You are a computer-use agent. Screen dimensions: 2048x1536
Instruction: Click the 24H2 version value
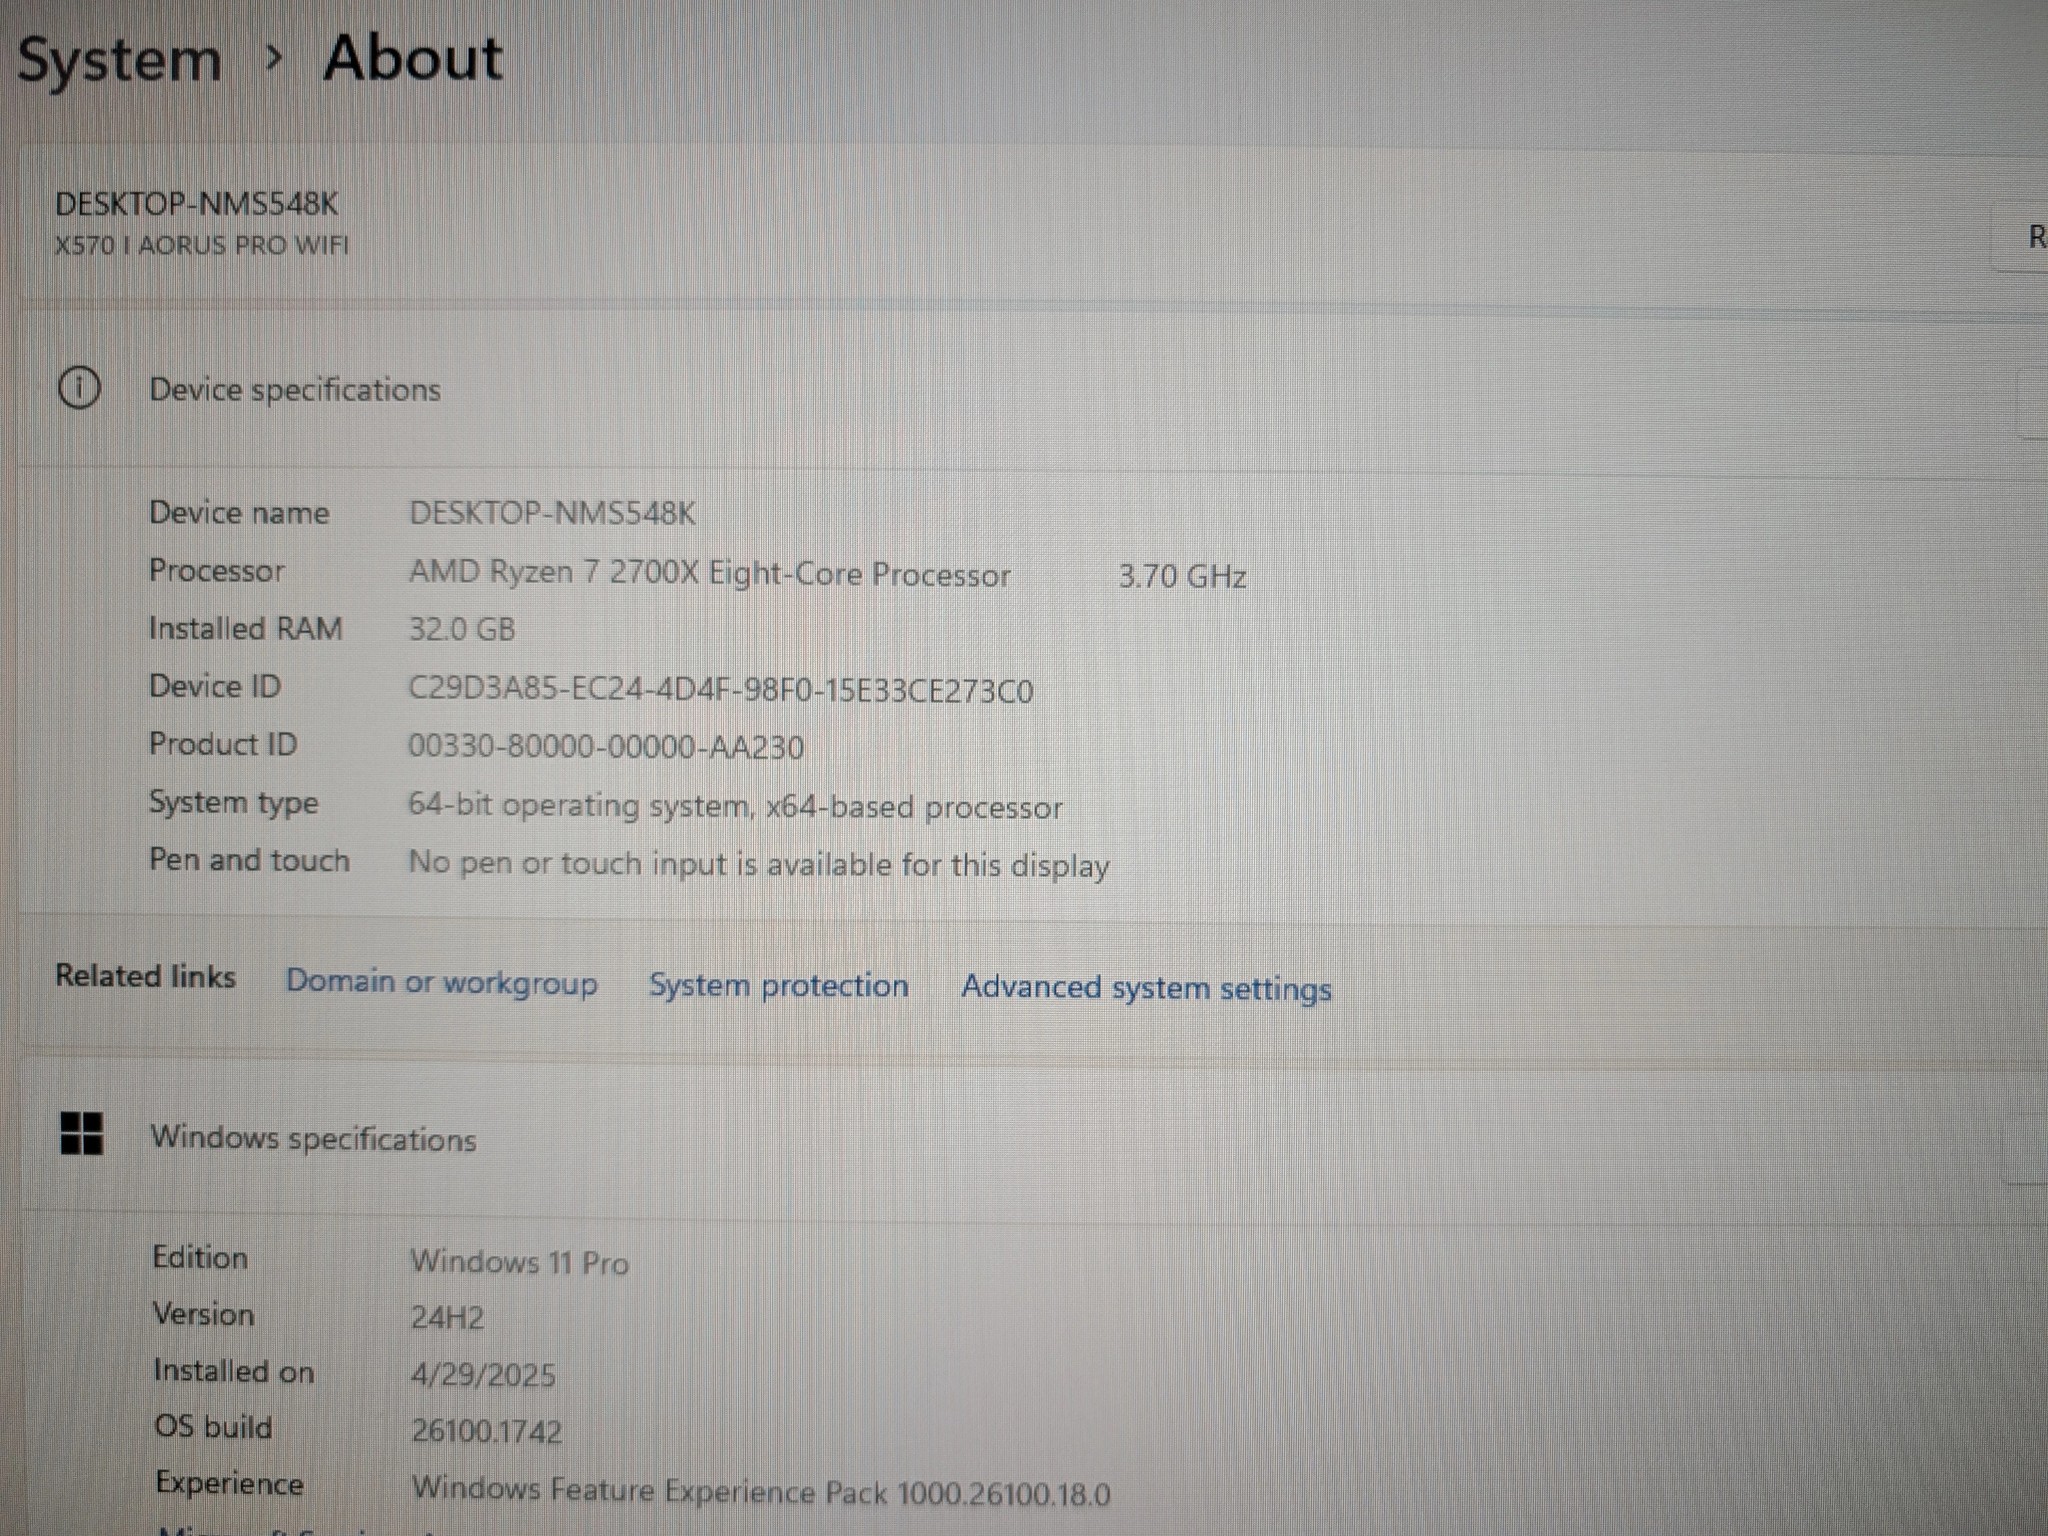pyautogui.click(x=447, y=1317)
